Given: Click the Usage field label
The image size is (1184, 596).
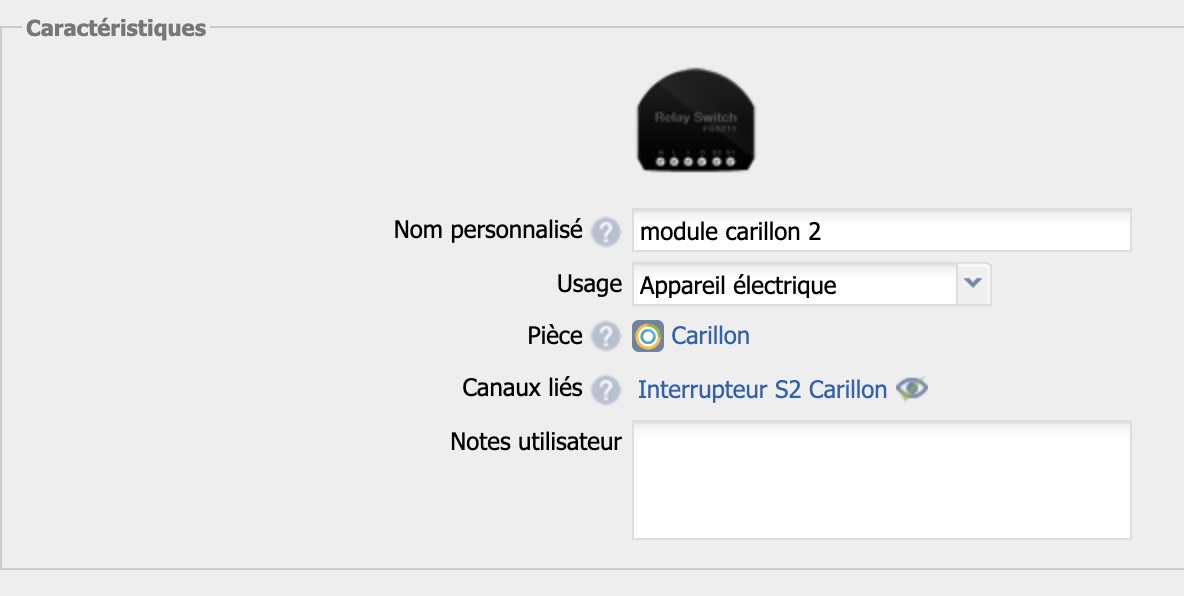Looking at the screenshot, I should click(x=589, y=284).
